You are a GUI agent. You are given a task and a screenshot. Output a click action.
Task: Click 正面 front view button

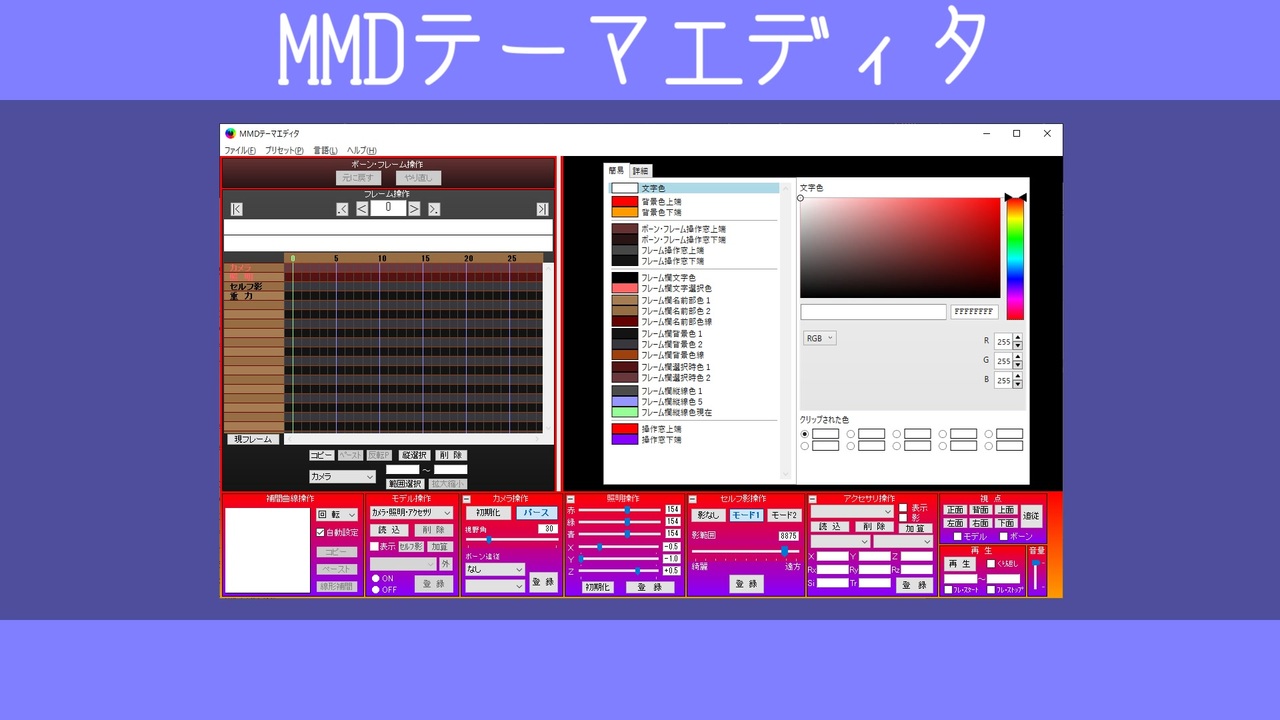tap(955, 510)
